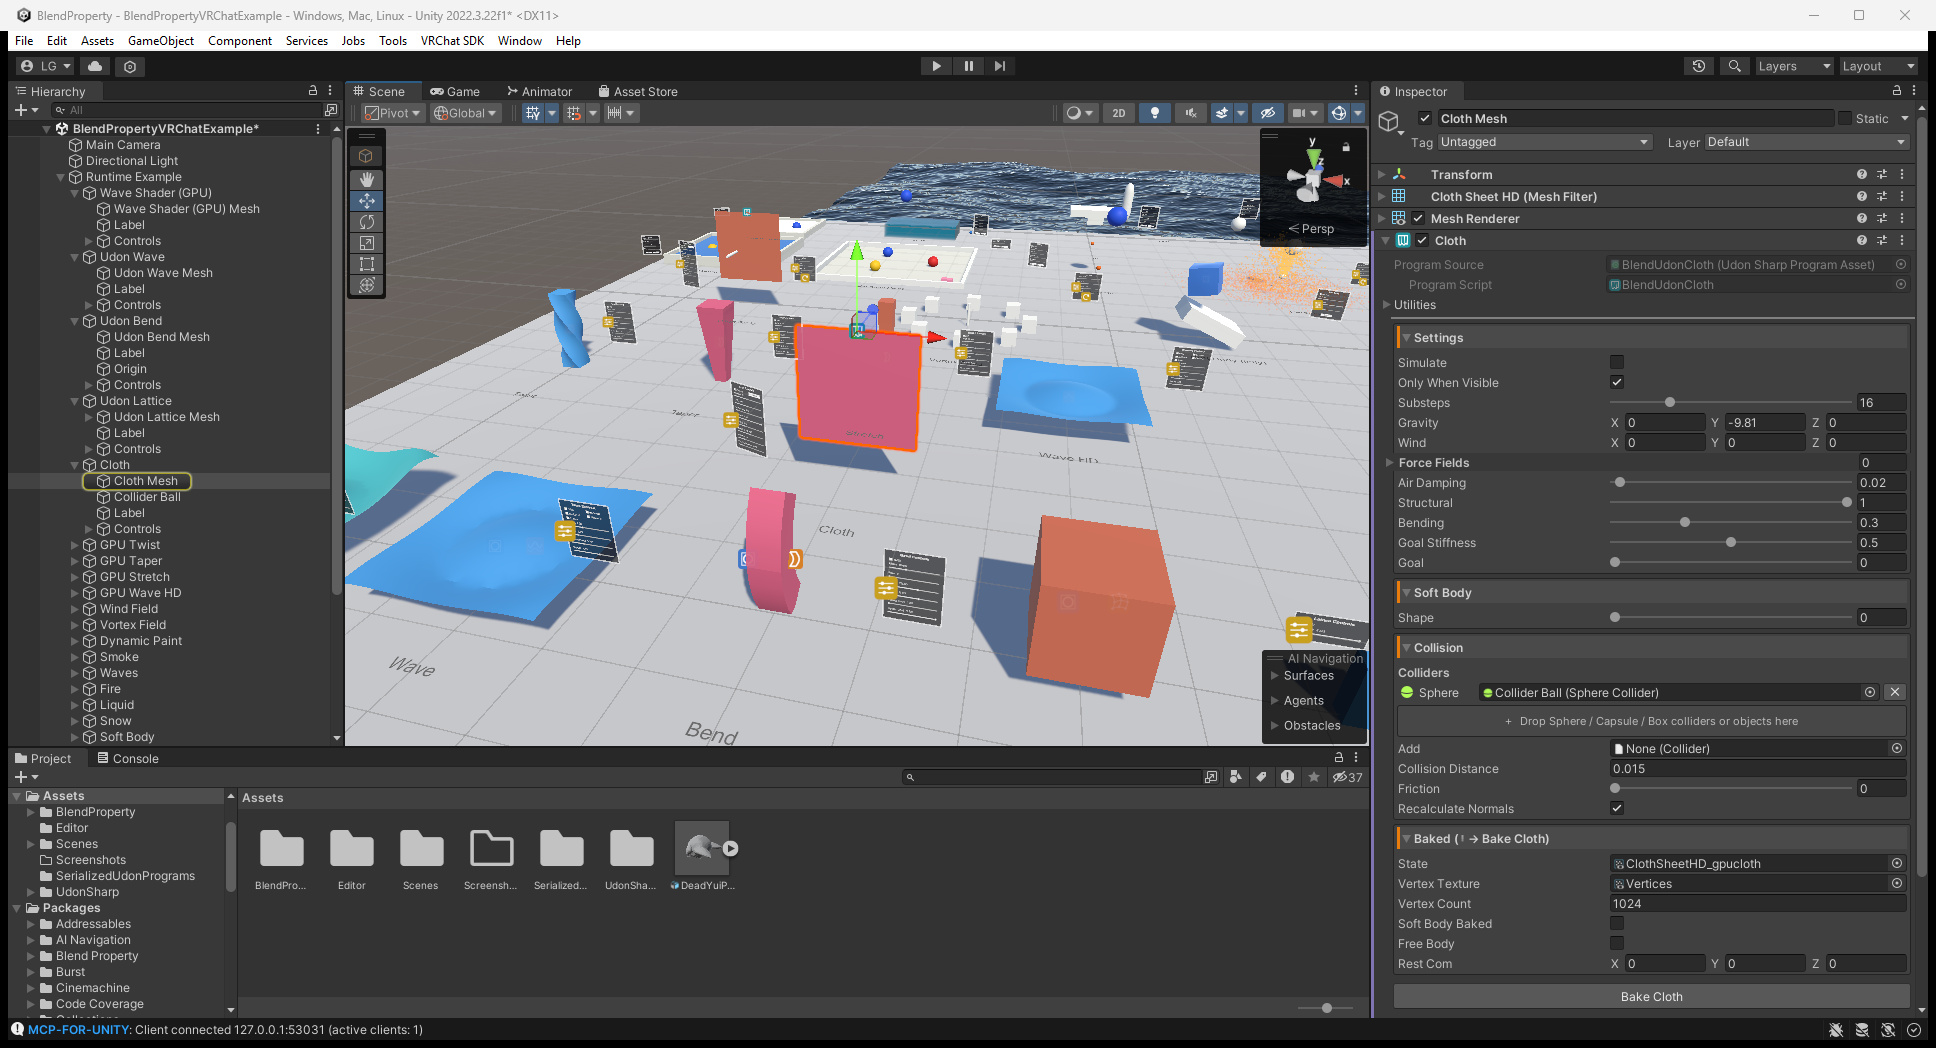The image size is (1936, 1048).
Task: Select the Hand view tool in Scene
Action: (x=367, y=179)
